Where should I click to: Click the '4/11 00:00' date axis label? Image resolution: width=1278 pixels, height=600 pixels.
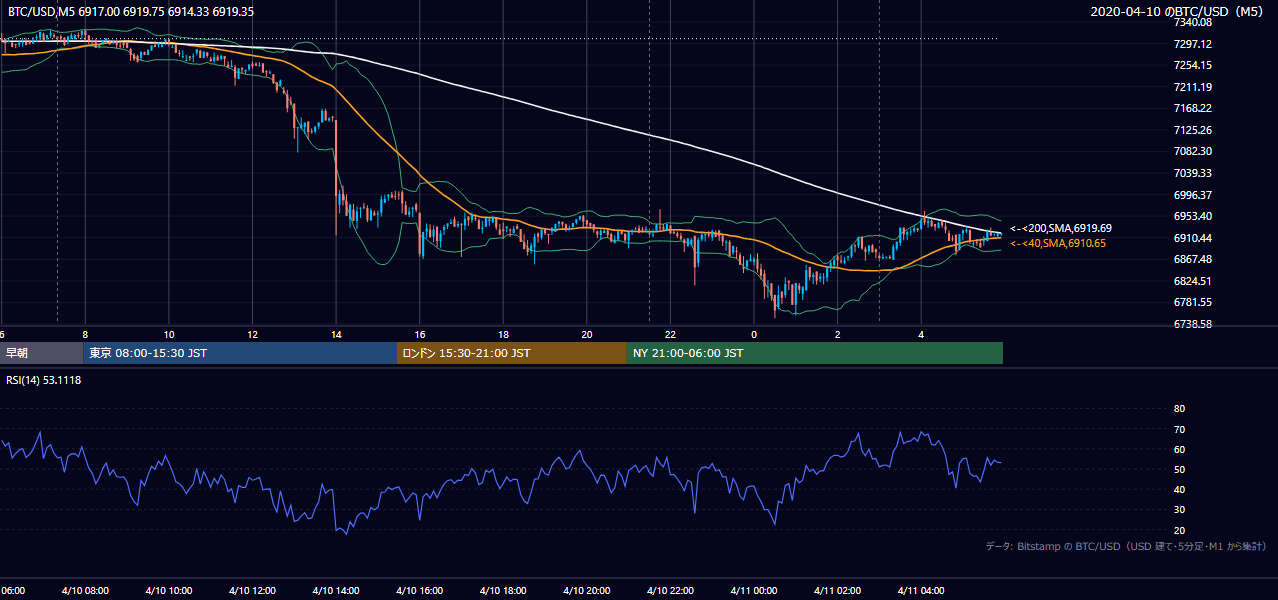coord(754,591)
